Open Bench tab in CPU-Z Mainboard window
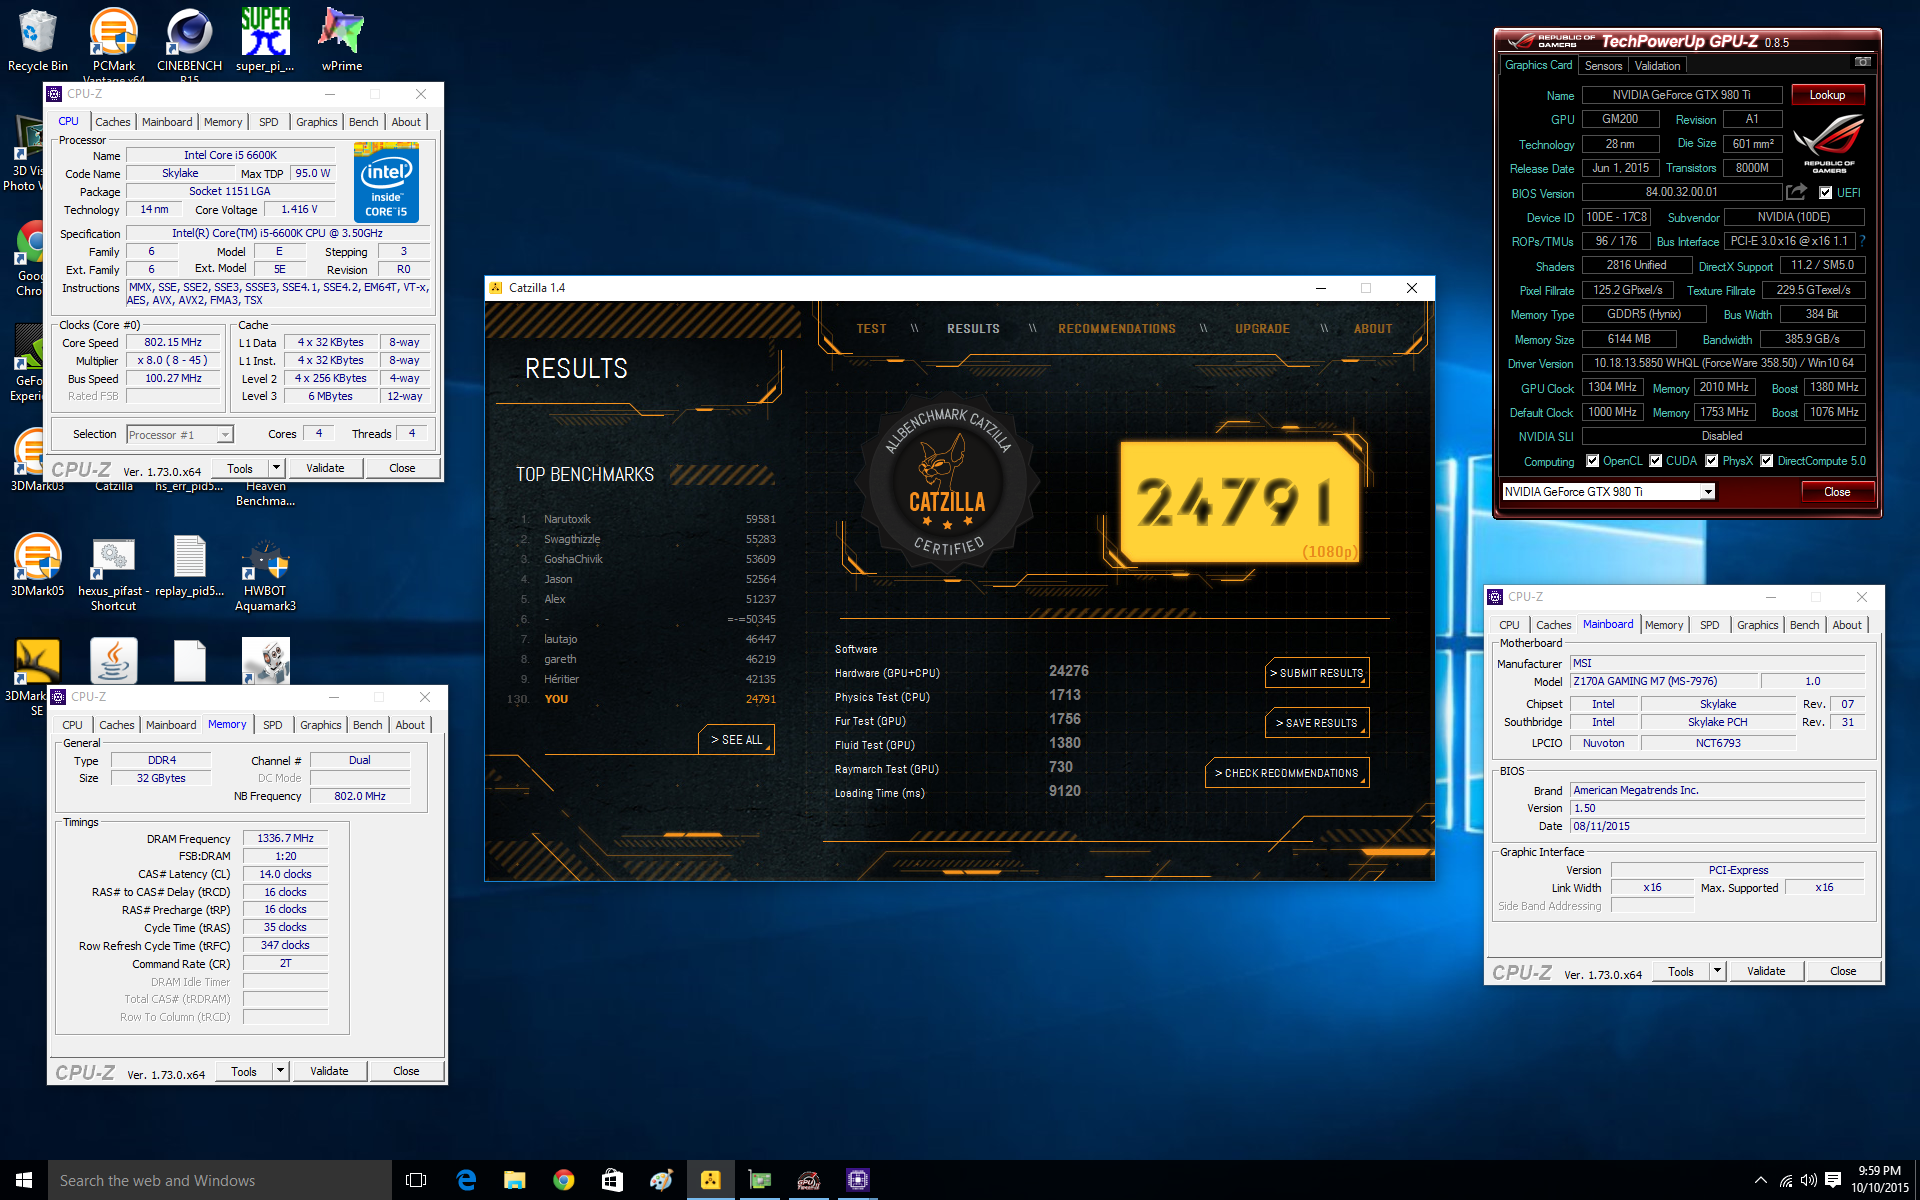The width and height of the screenshot is (1920, 1200). [1804, 625]
